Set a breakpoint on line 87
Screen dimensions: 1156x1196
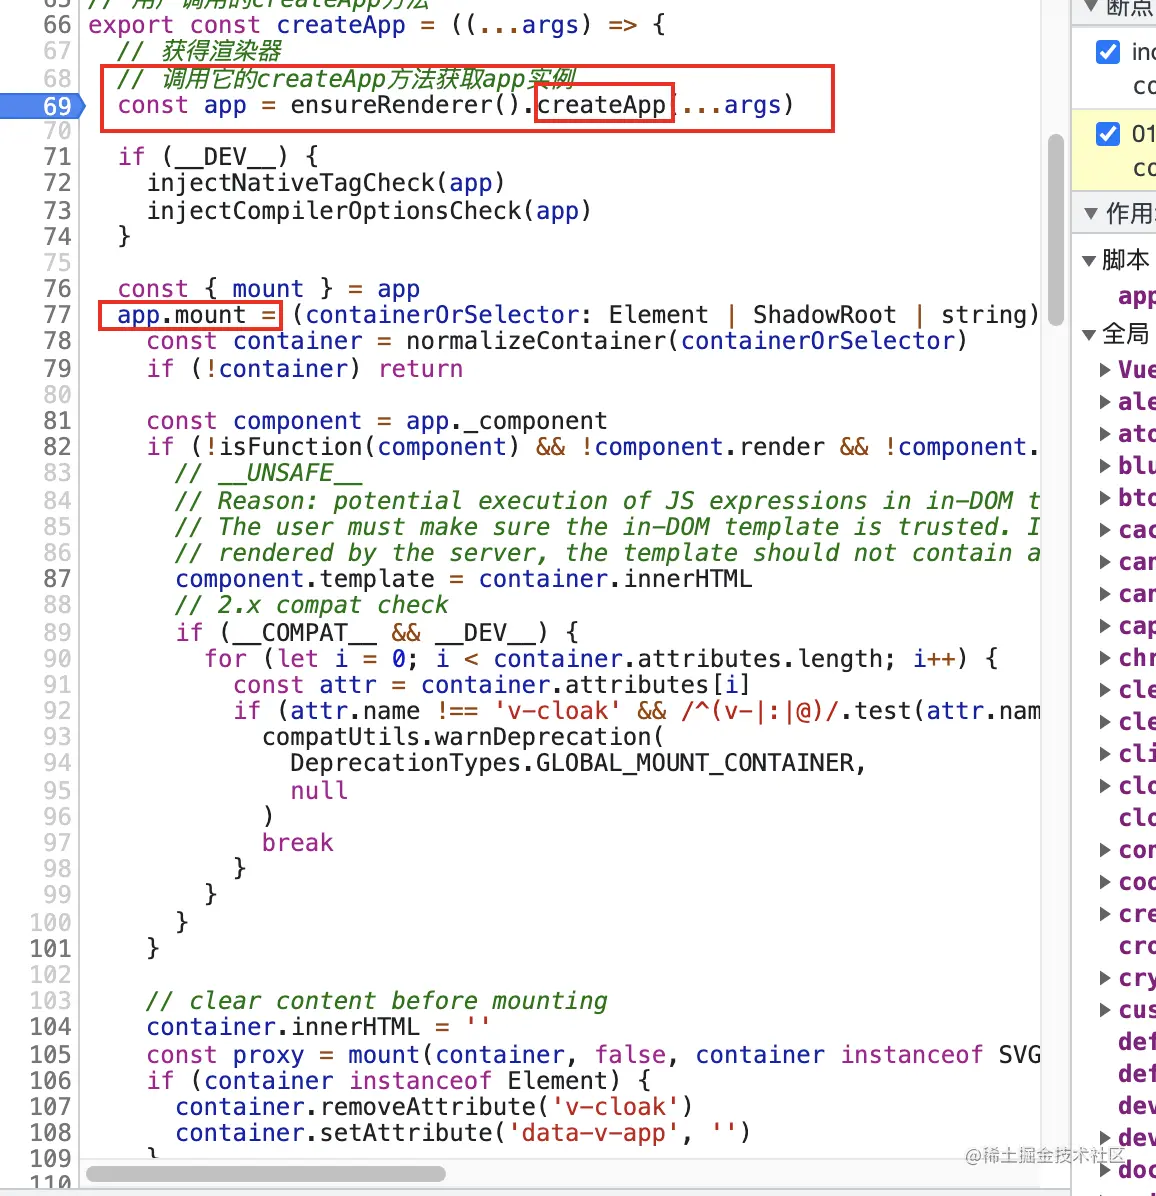click(56, 578)
